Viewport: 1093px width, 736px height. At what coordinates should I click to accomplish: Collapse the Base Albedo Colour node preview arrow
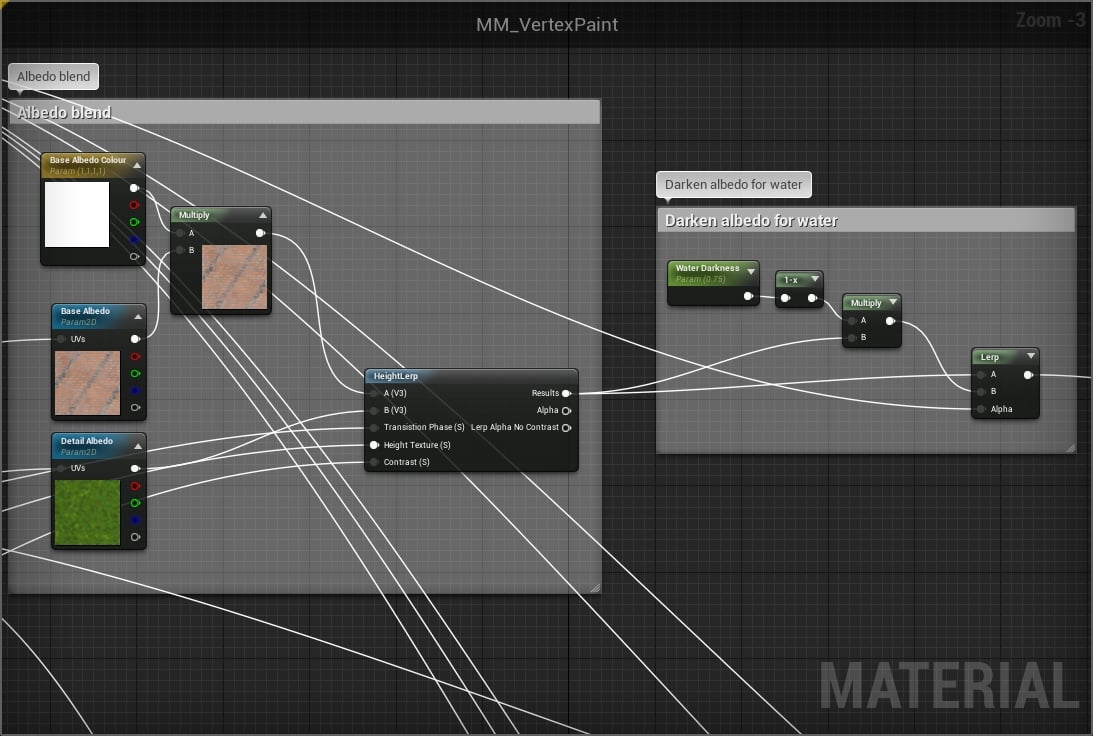click(137, 165)
